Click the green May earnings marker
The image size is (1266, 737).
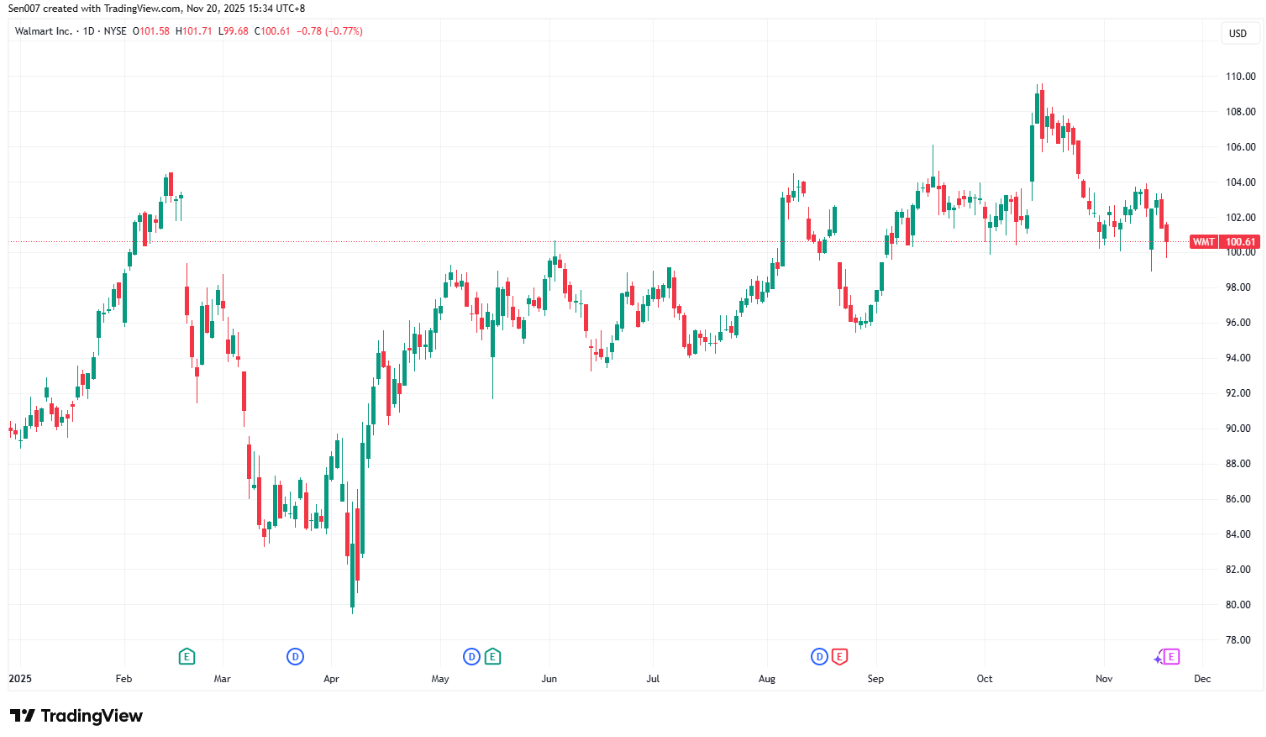pos(492,657)
